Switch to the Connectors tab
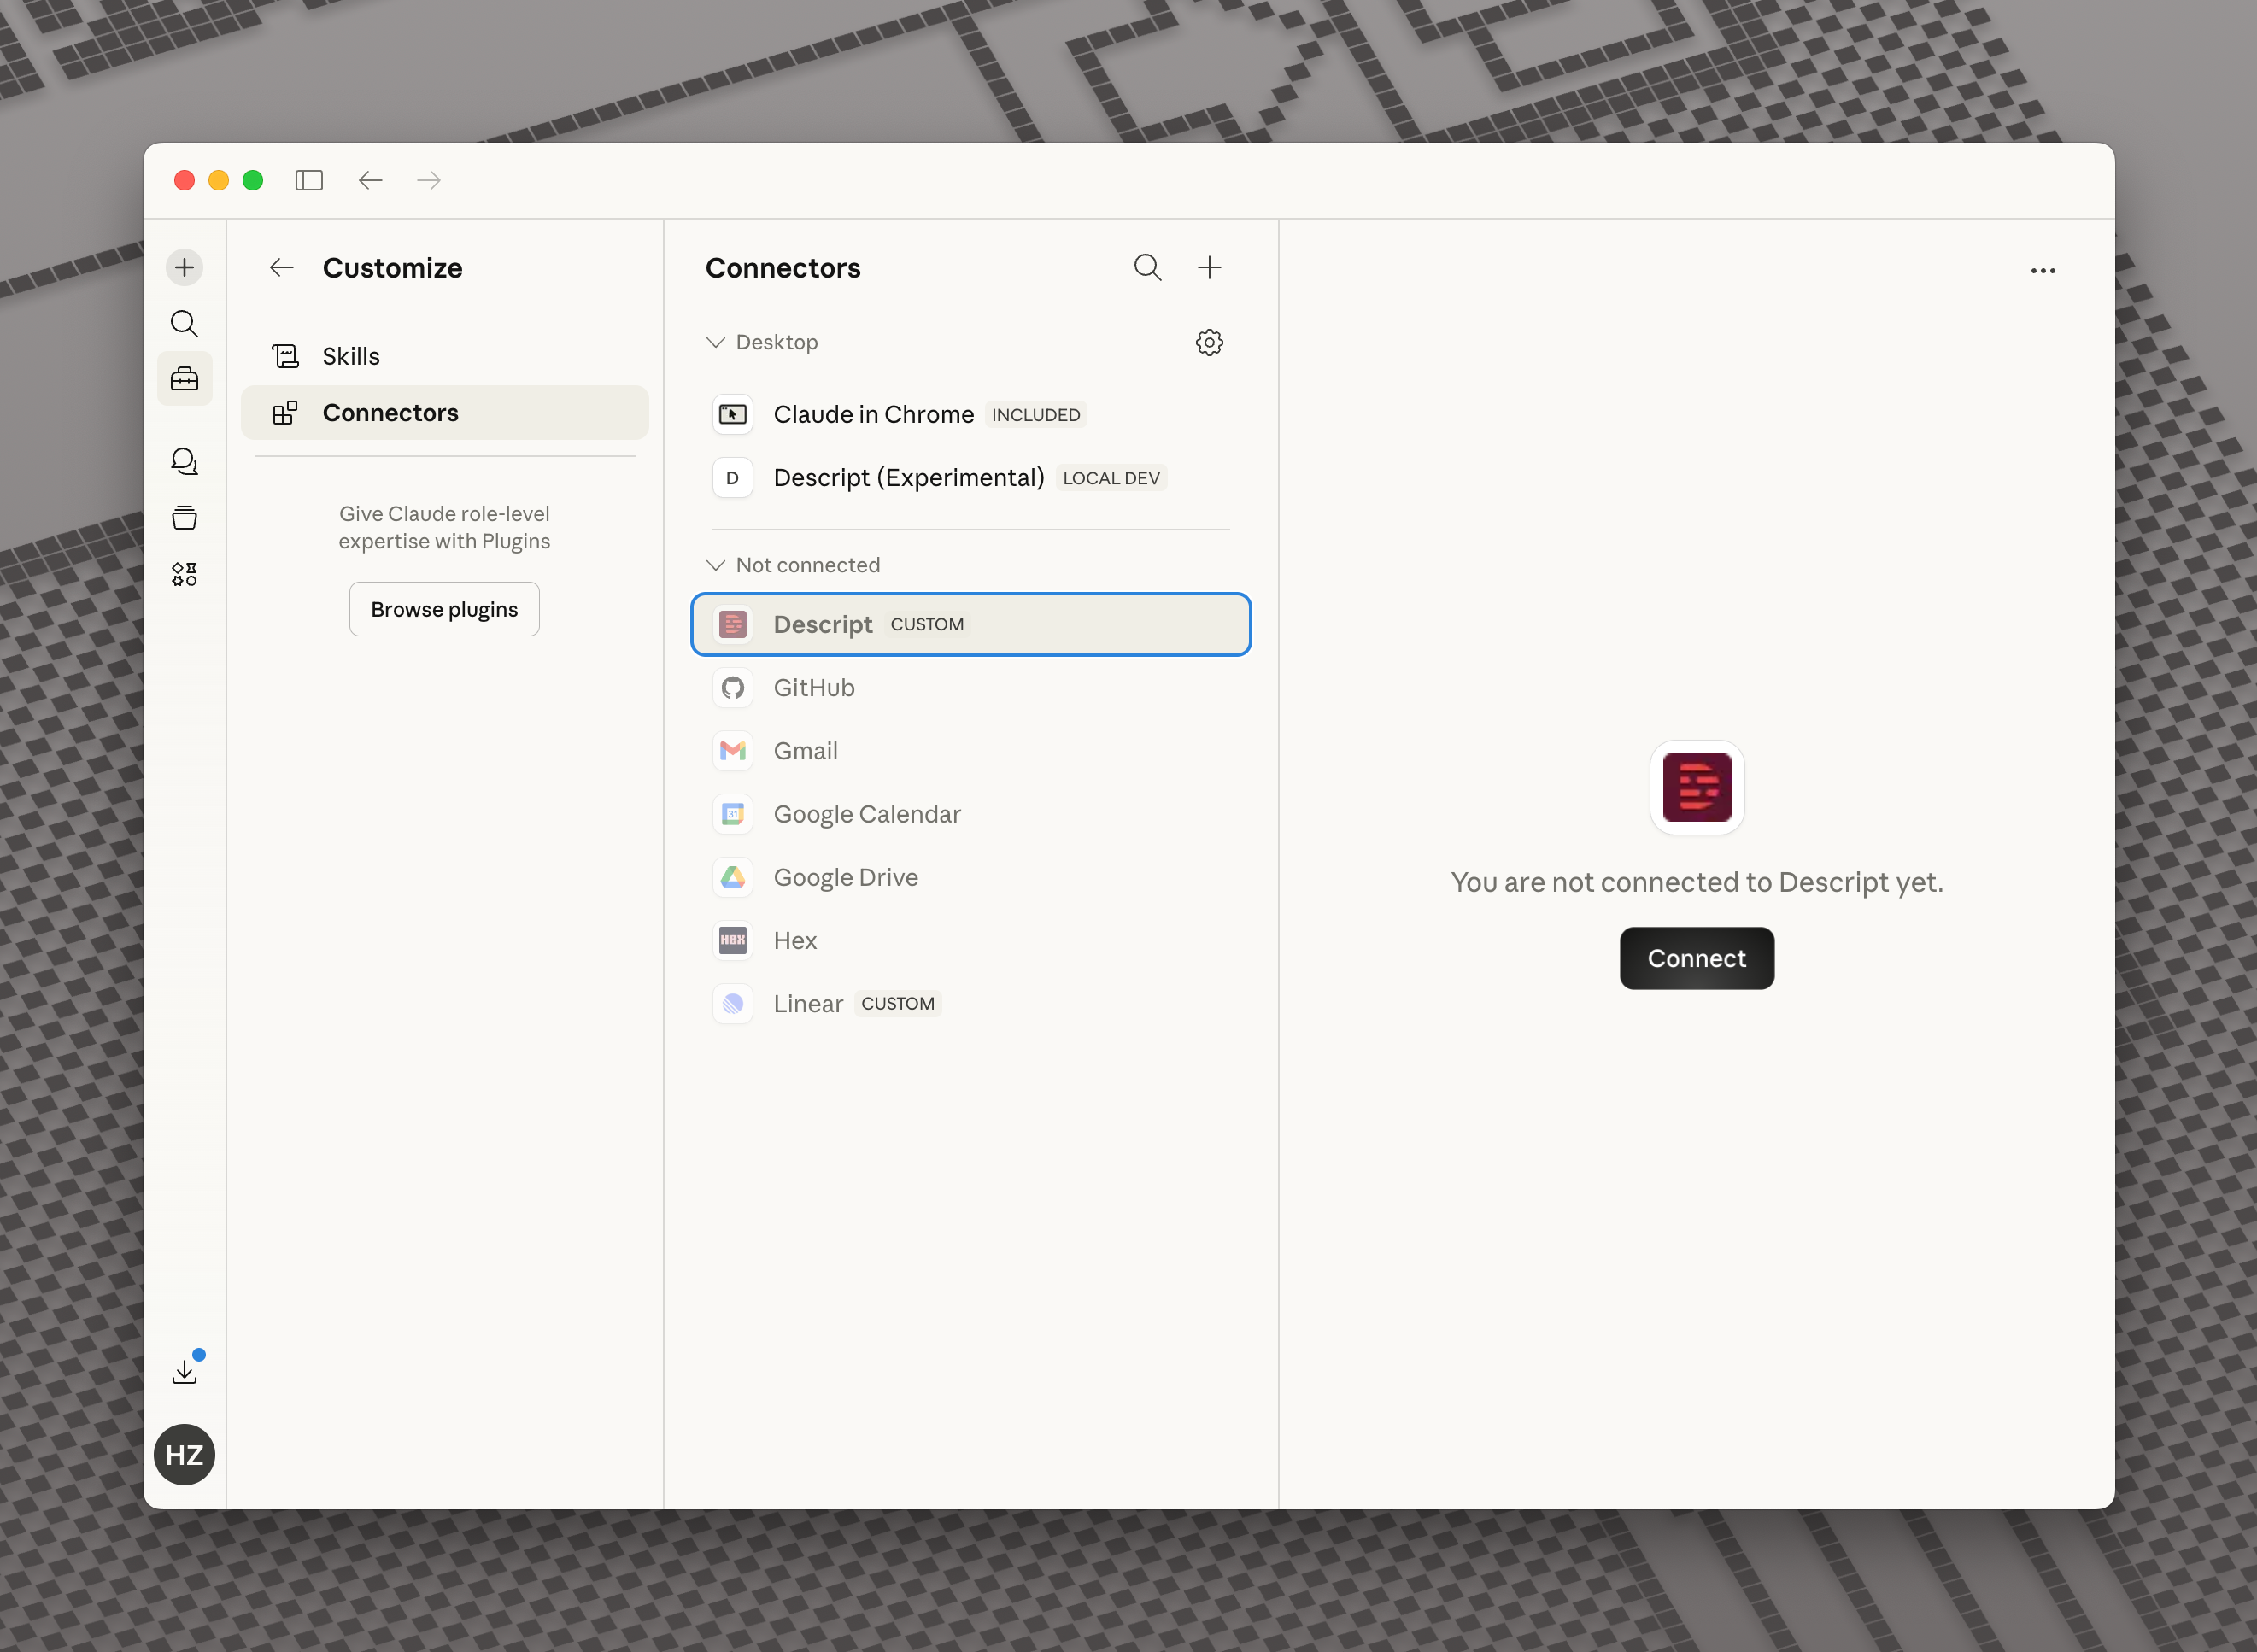This screenshot has height=1652, width=2257. (390, 412)
